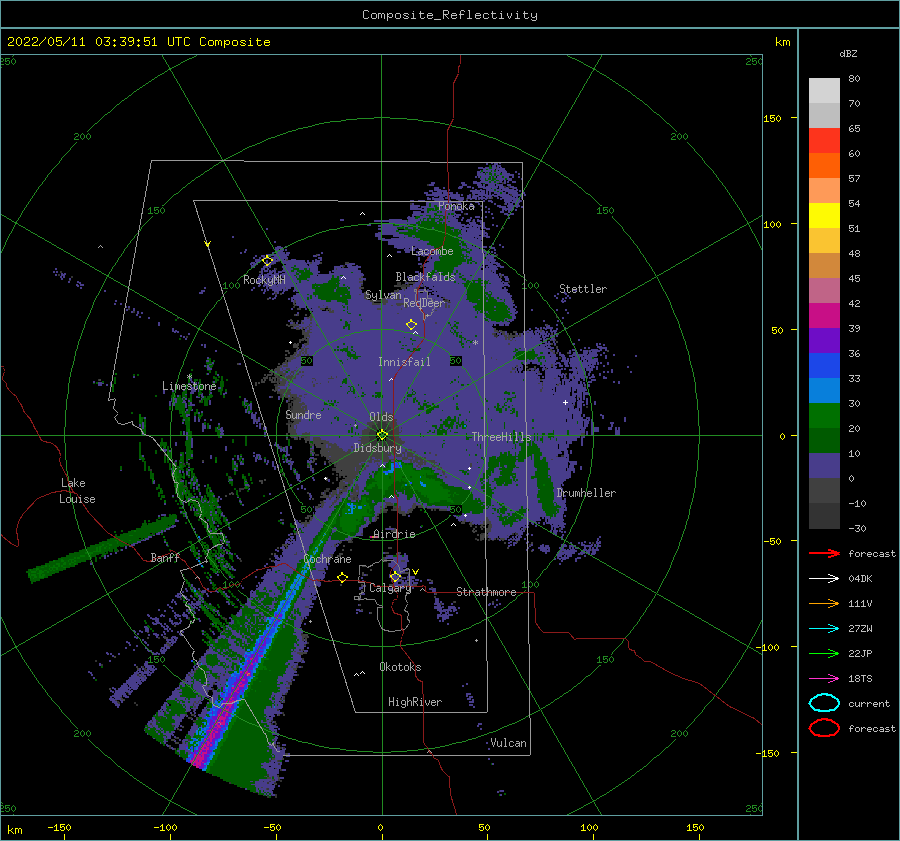
Task: Click the Banff label
Action: pos(165,557)
